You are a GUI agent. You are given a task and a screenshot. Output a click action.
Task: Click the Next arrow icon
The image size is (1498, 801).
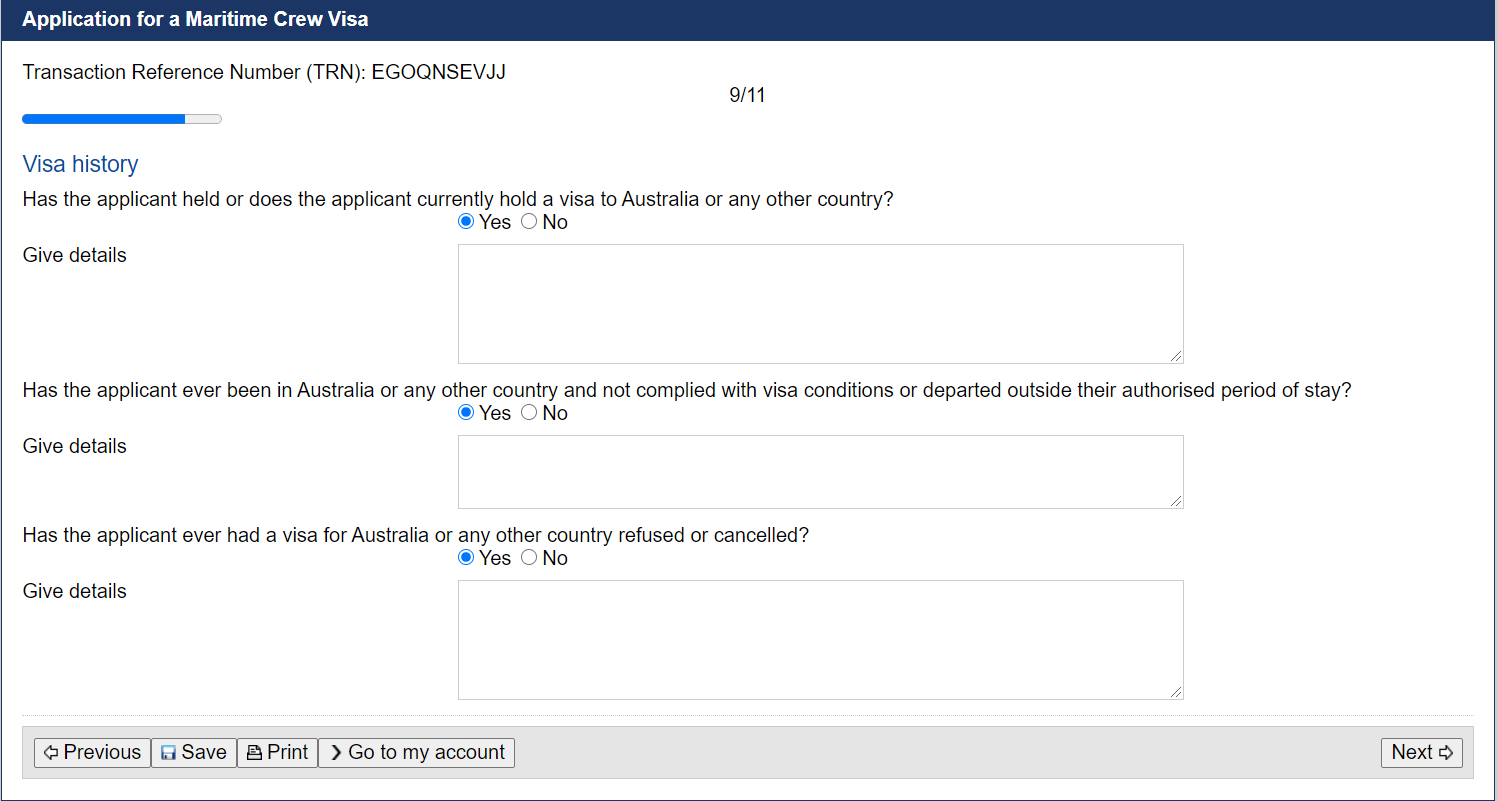[x=1446, y=753]
